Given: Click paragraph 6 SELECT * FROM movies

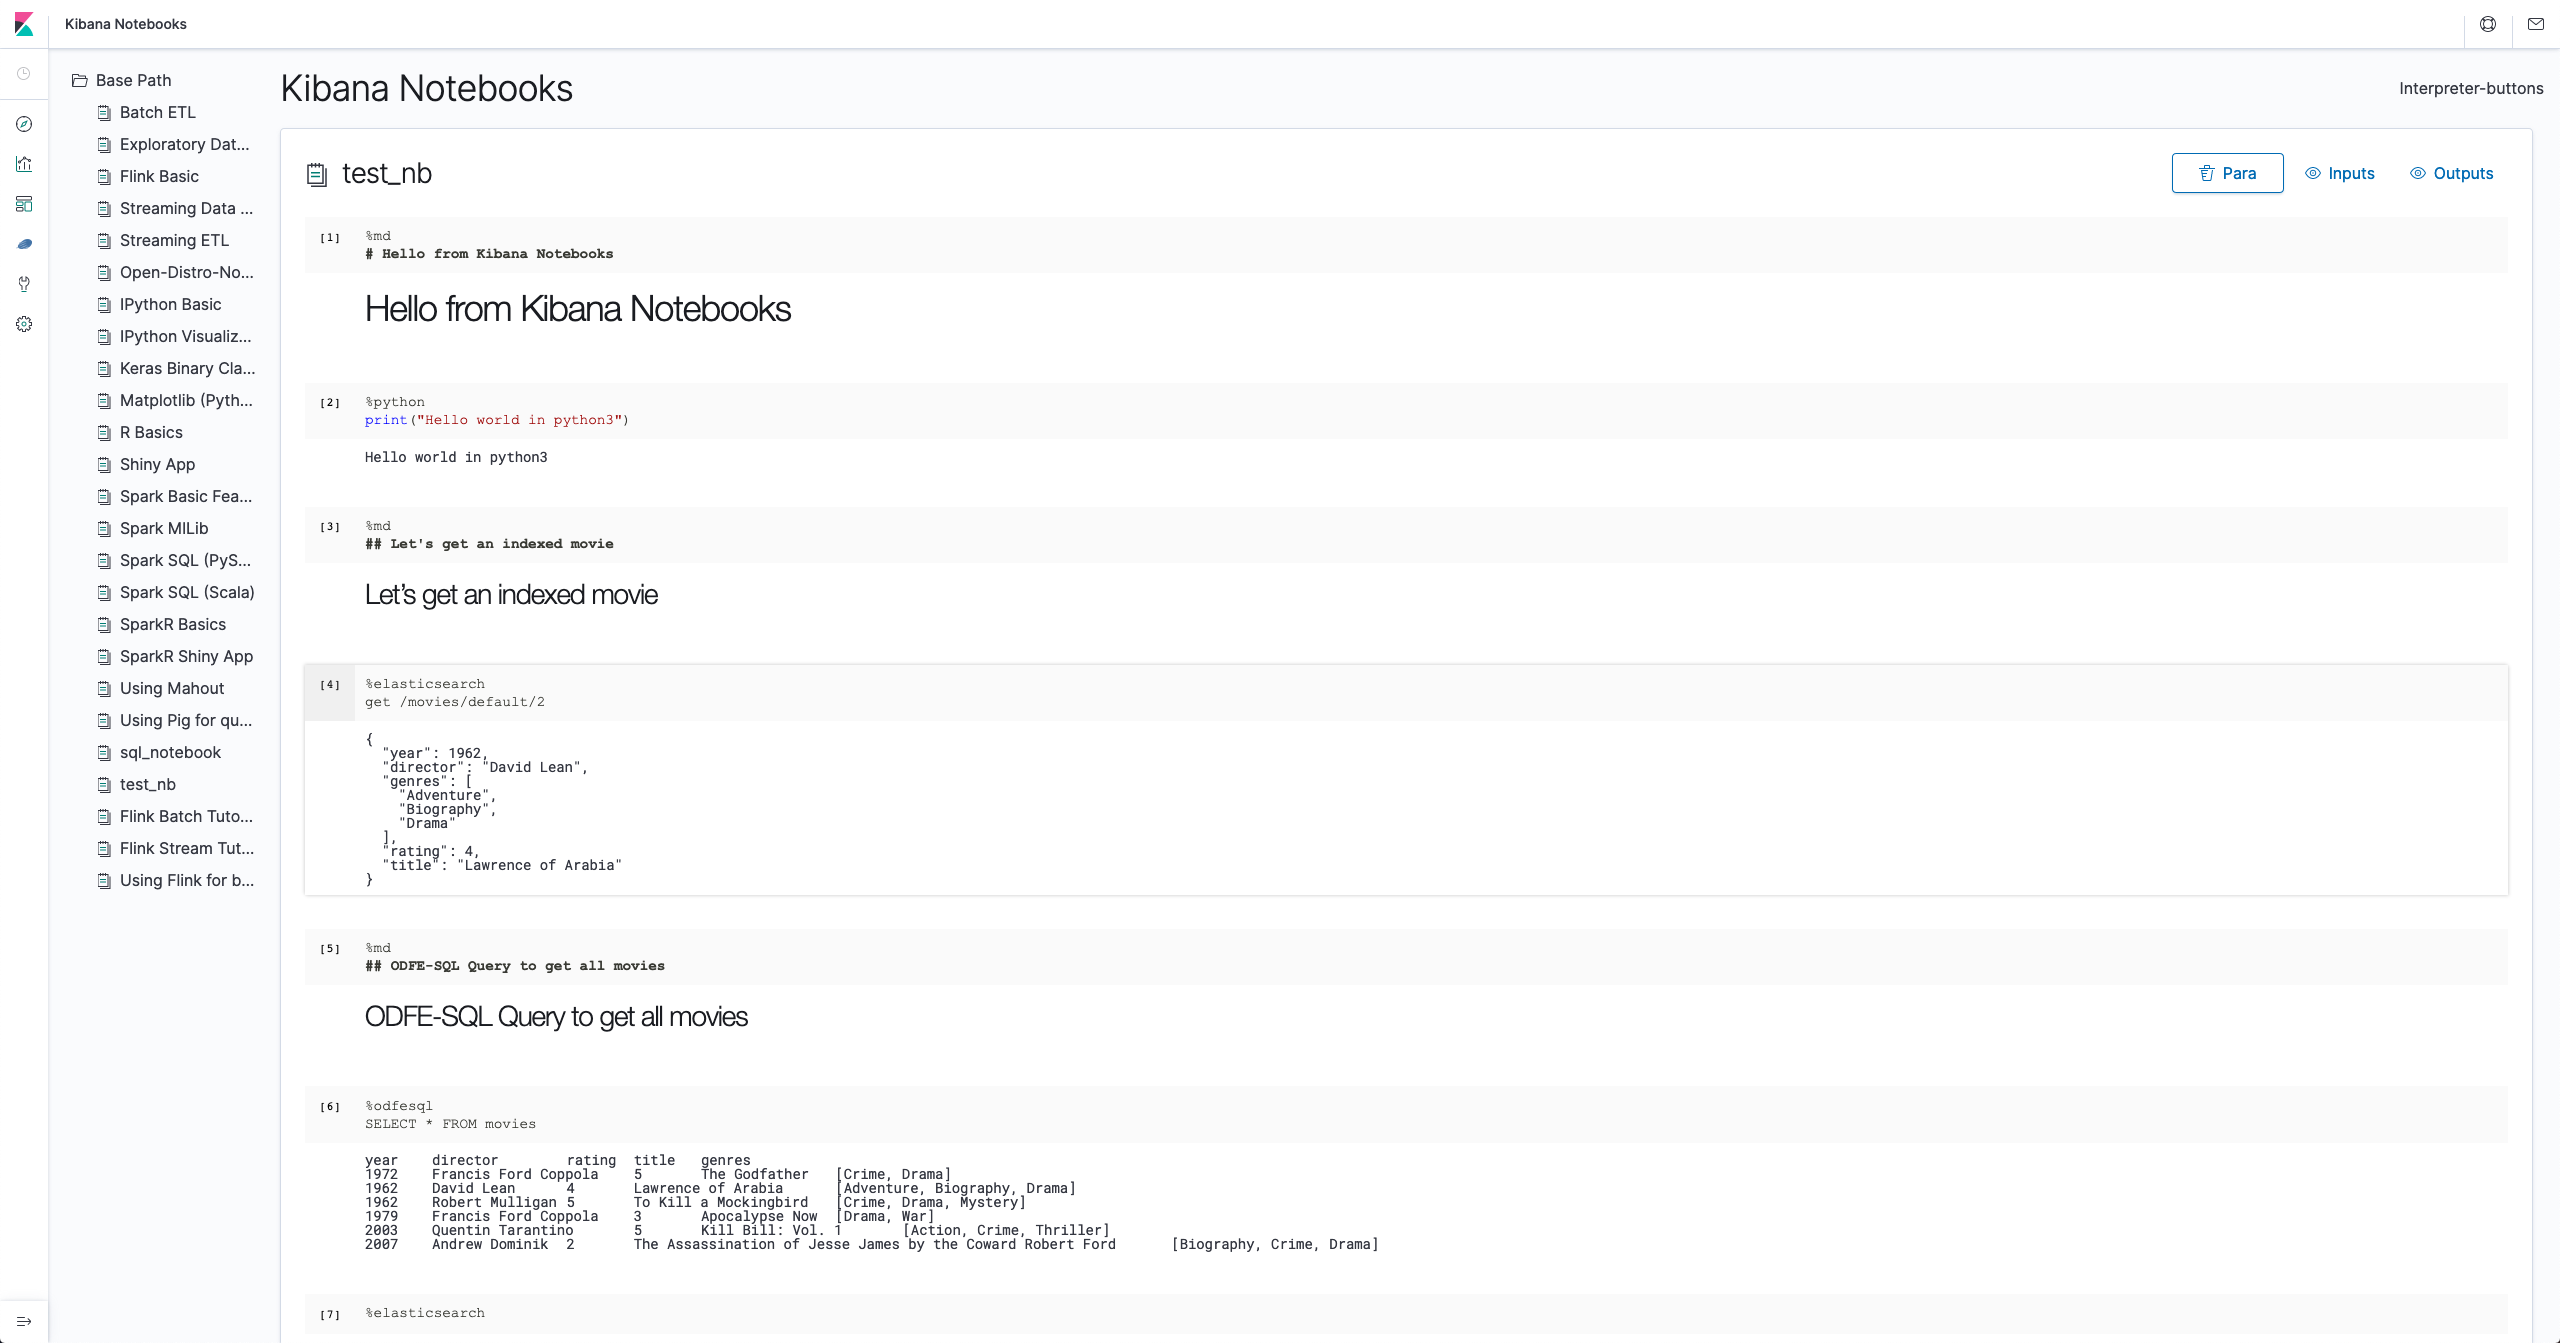Looking at the screenshot, I should pos(450,1124).
